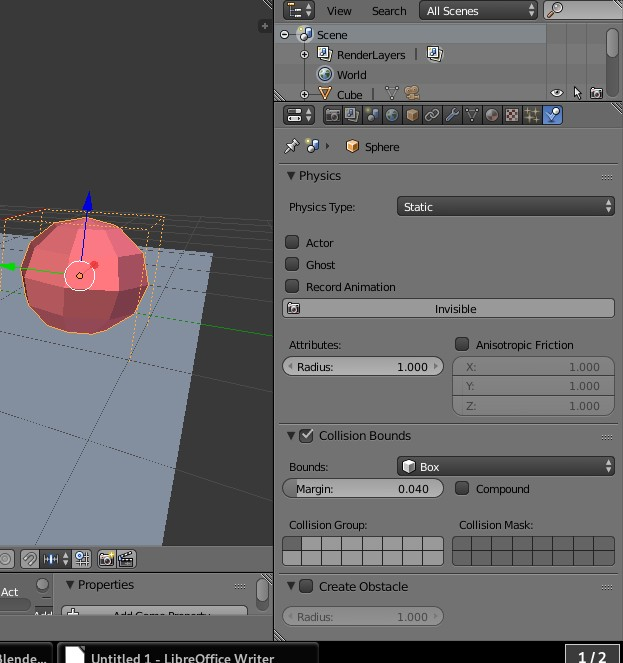Click the Cube mesh data triangle icon in outliner
Image resolution: width=623 pixels, height=663 pixels.
click(392, 93)
